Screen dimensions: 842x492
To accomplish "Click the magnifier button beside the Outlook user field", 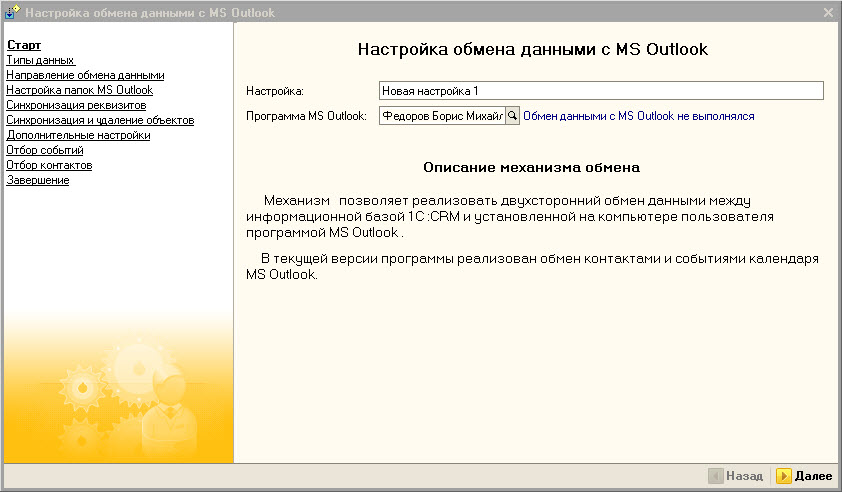I will [x=513, y=116].
